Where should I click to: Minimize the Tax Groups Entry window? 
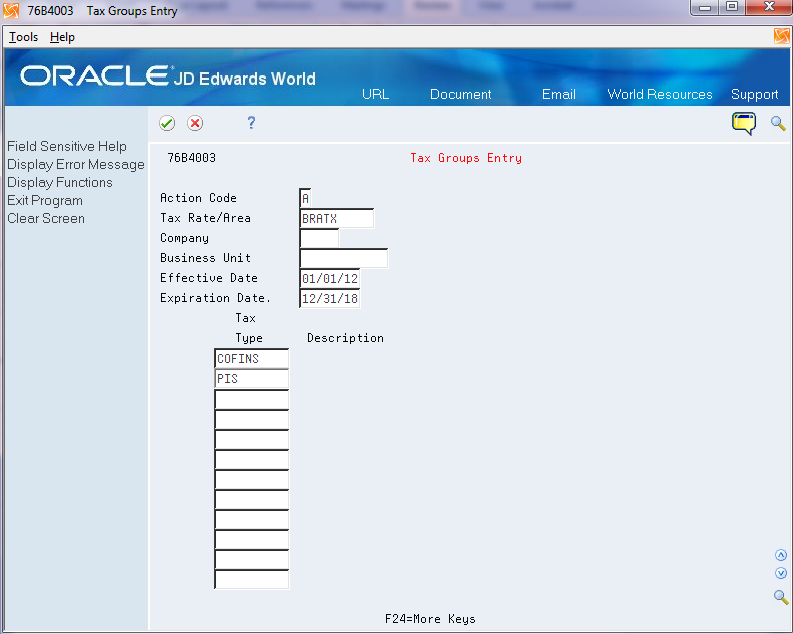705,8
